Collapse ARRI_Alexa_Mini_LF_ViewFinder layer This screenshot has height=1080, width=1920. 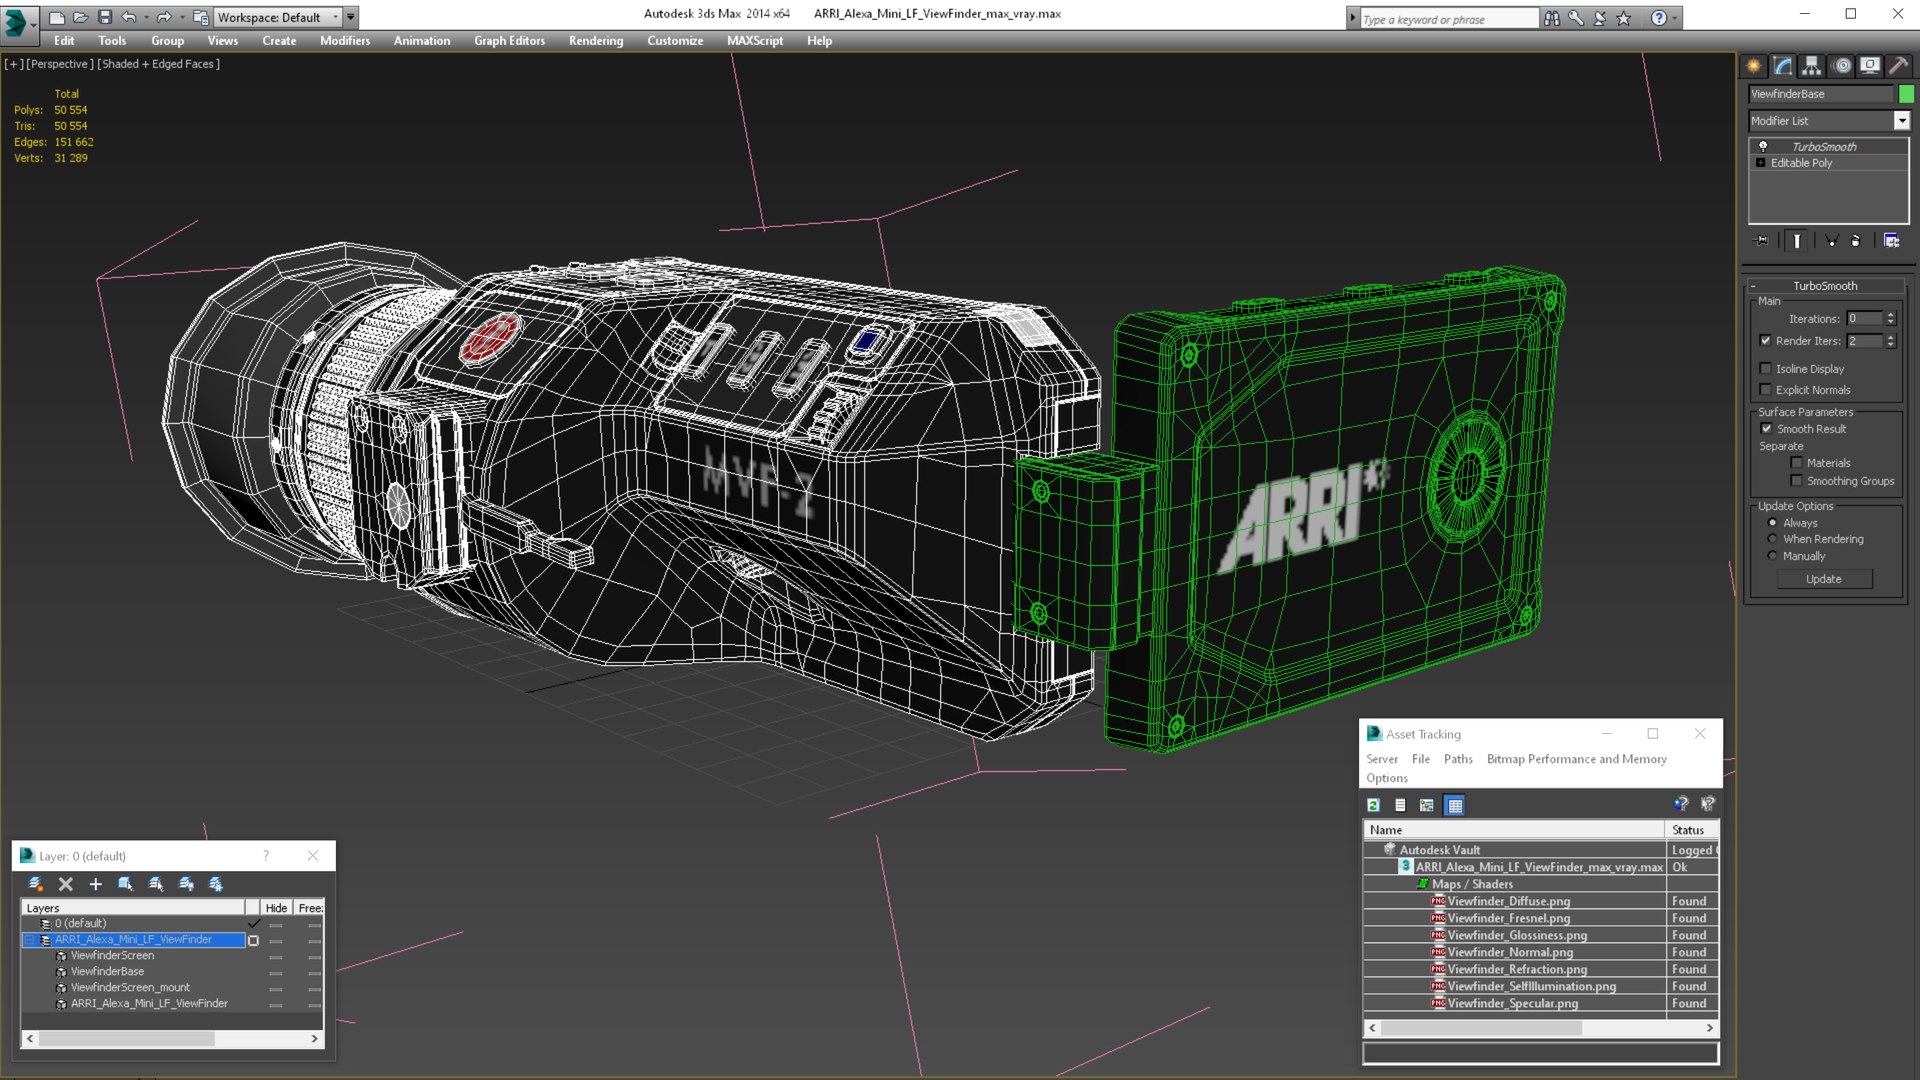tap(29, 940)
